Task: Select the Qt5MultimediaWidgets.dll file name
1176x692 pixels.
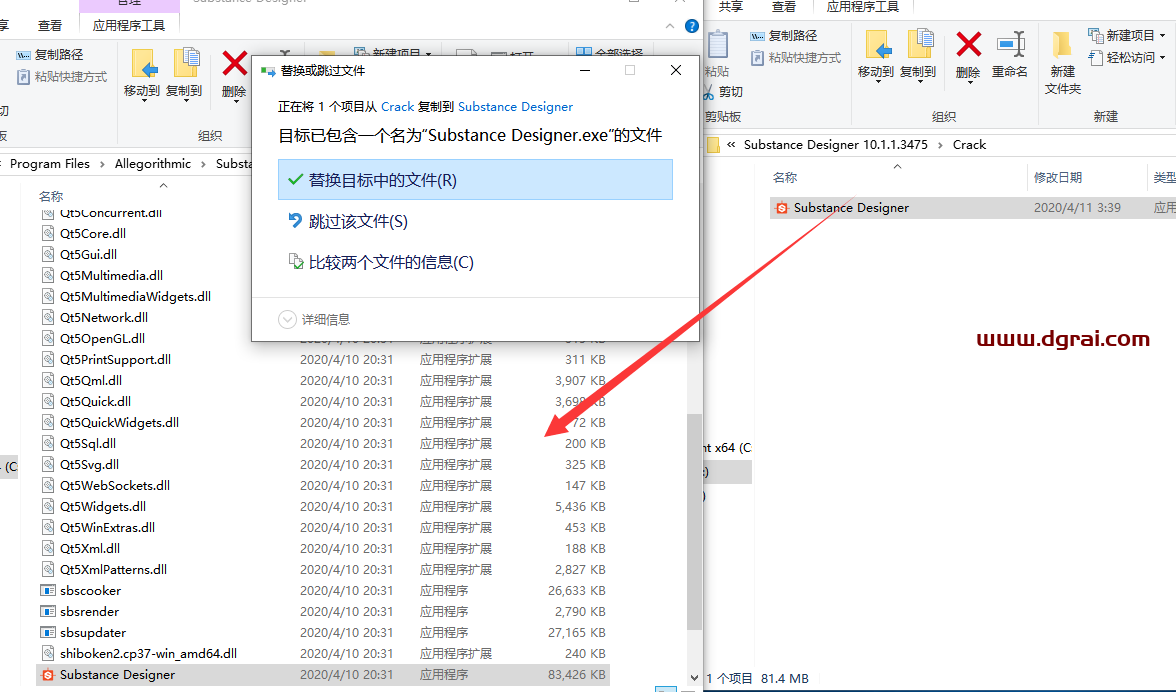Action: pyautogui.click(x=136, y=296)
